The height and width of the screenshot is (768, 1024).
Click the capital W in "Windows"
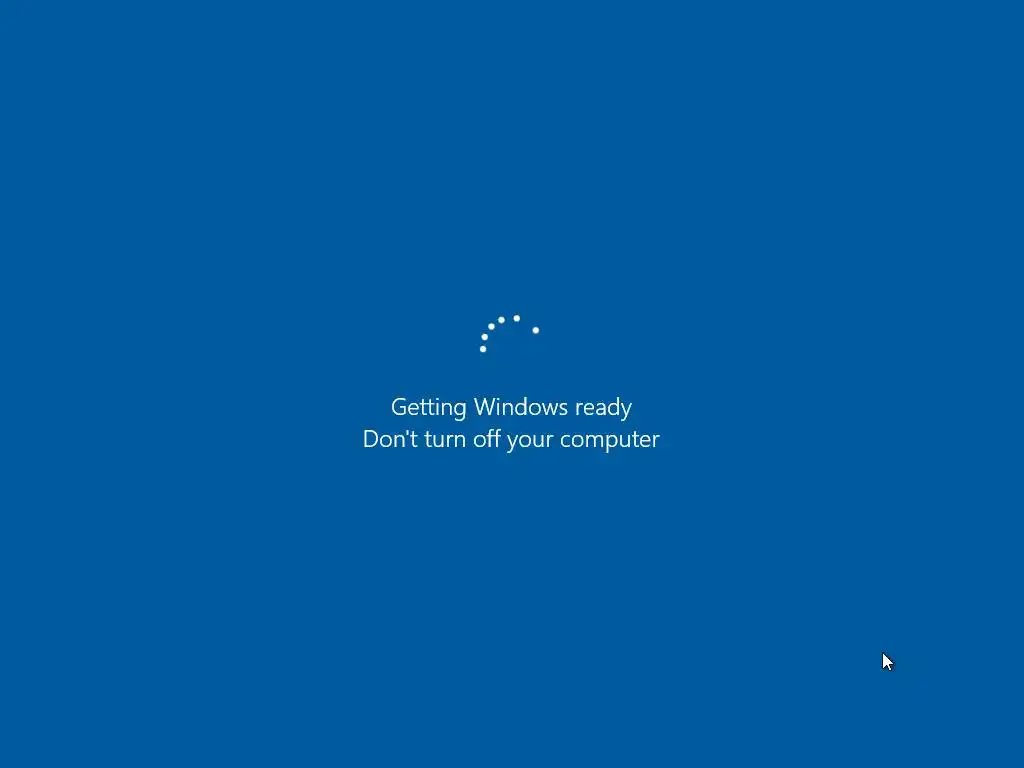point(486,407)
